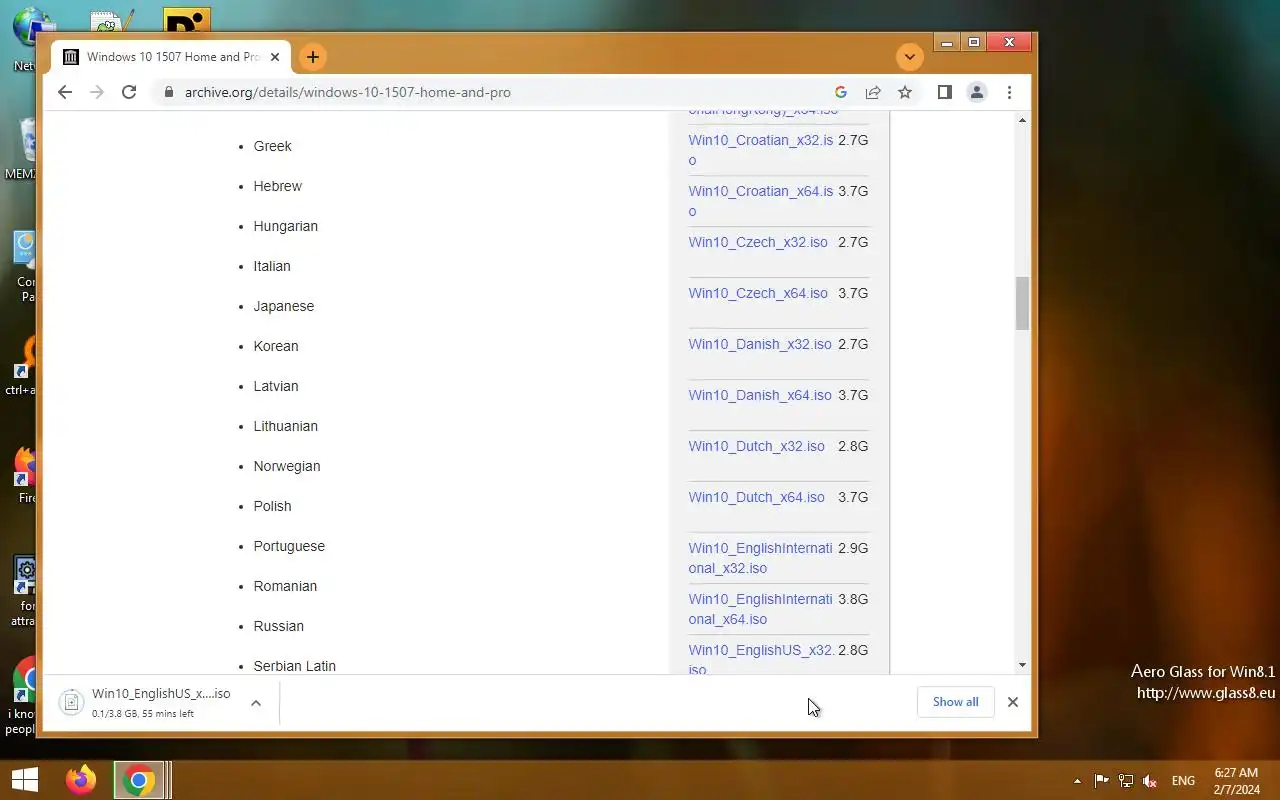This screenshot has height=800, width=1280.
Task: Select the 'Lithuanian' list item text
Action: pyautogui.click(x=285, y=426)
